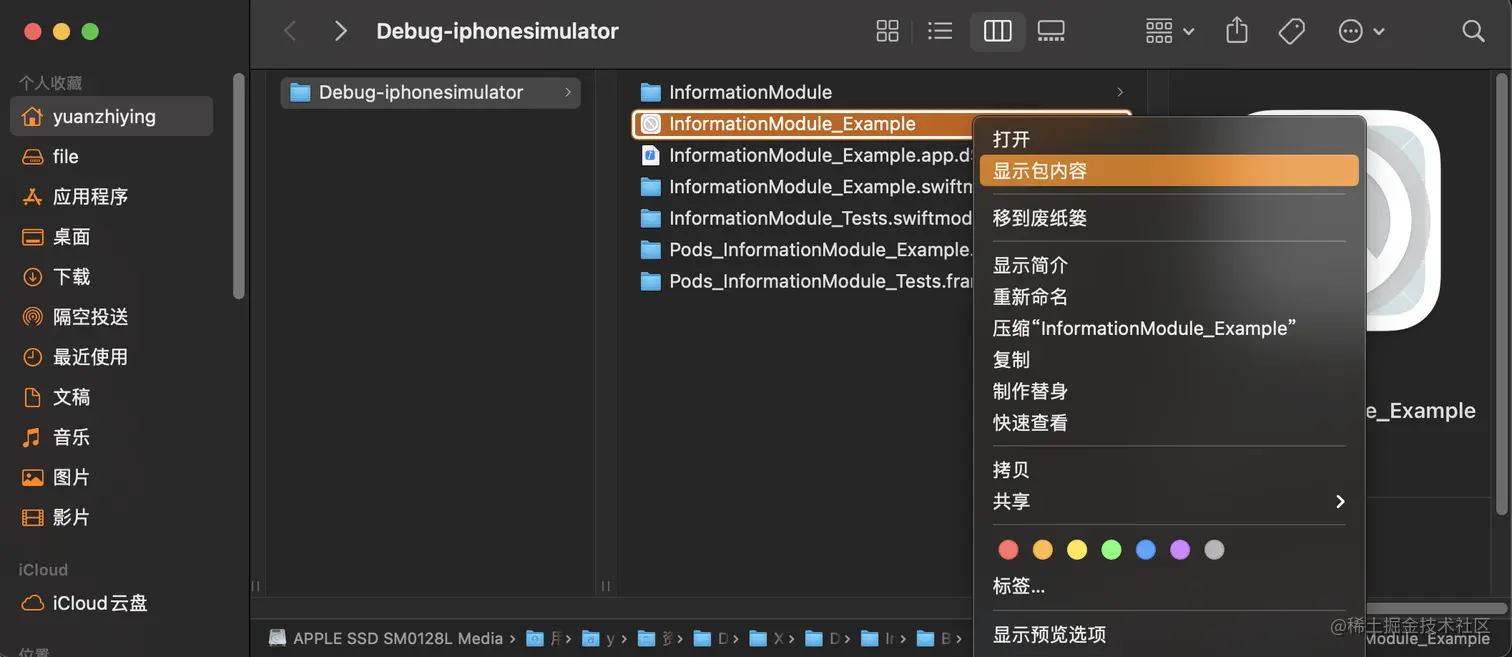Image resolution: width=1512 pixels, height=657 pixels.
Task: Expand the 共享 submenu
Action: [1169, 501]
